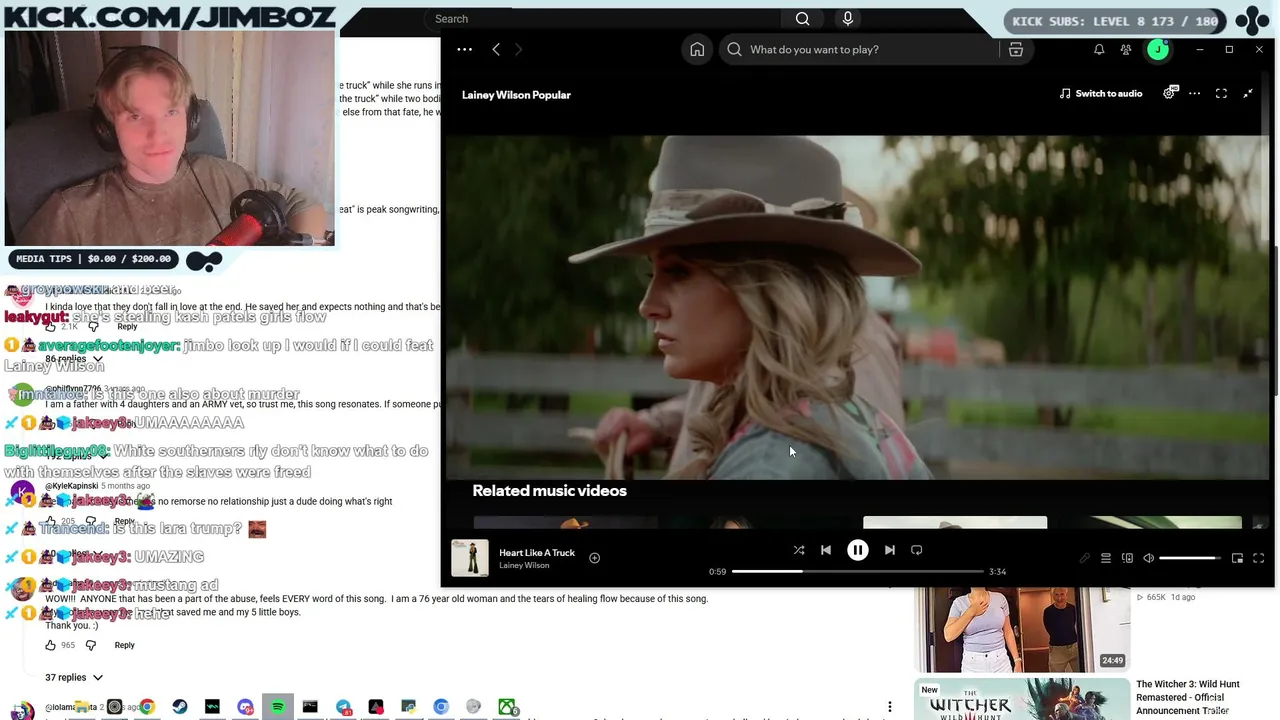This screenshot has width=1280, height=720.
Task: Open more options for the music video
Action: coord(1194,93)
